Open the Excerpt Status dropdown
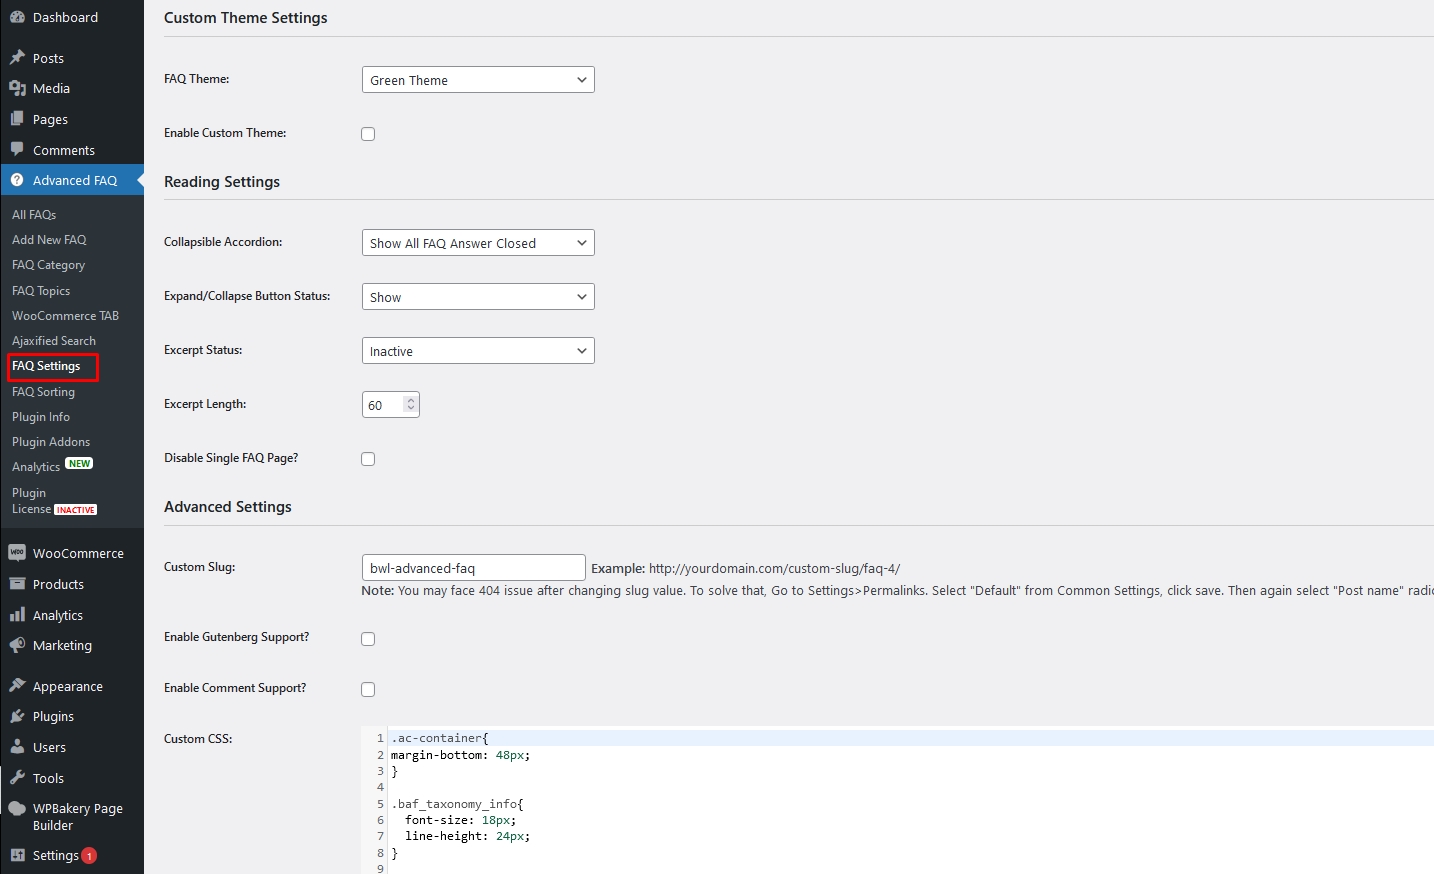The width and height of the screenshot is (1434, 874). pos(478,351)
